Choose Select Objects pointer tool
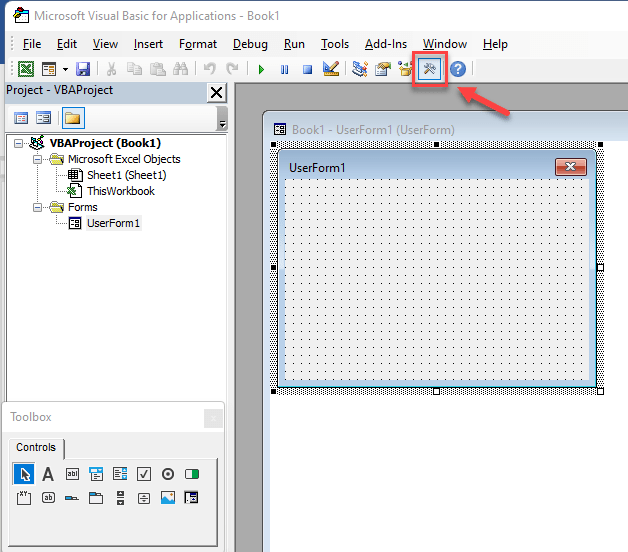The height and width of the screenshot is (552, 628). coord(24,474)
